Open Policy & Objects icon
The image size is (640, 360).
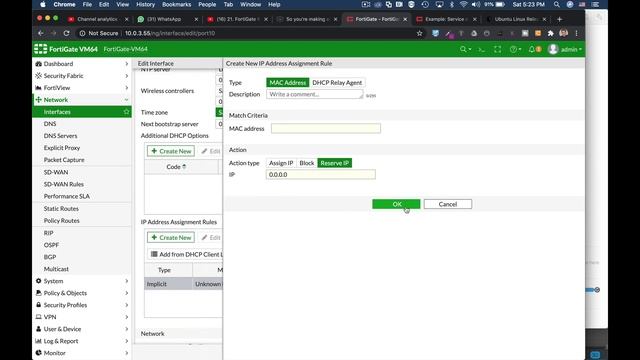coord(38,293)
